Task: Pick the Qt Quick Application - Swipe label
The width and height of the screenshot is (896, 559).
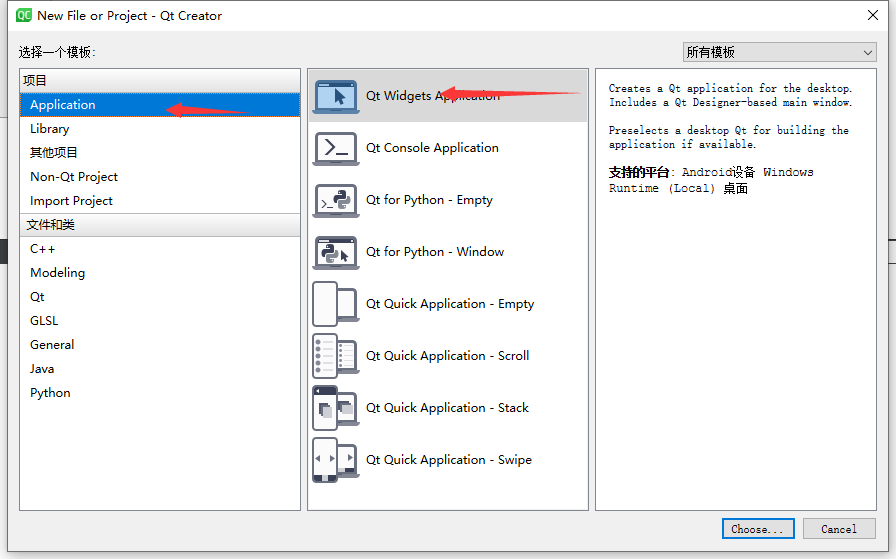Action: 449,460
